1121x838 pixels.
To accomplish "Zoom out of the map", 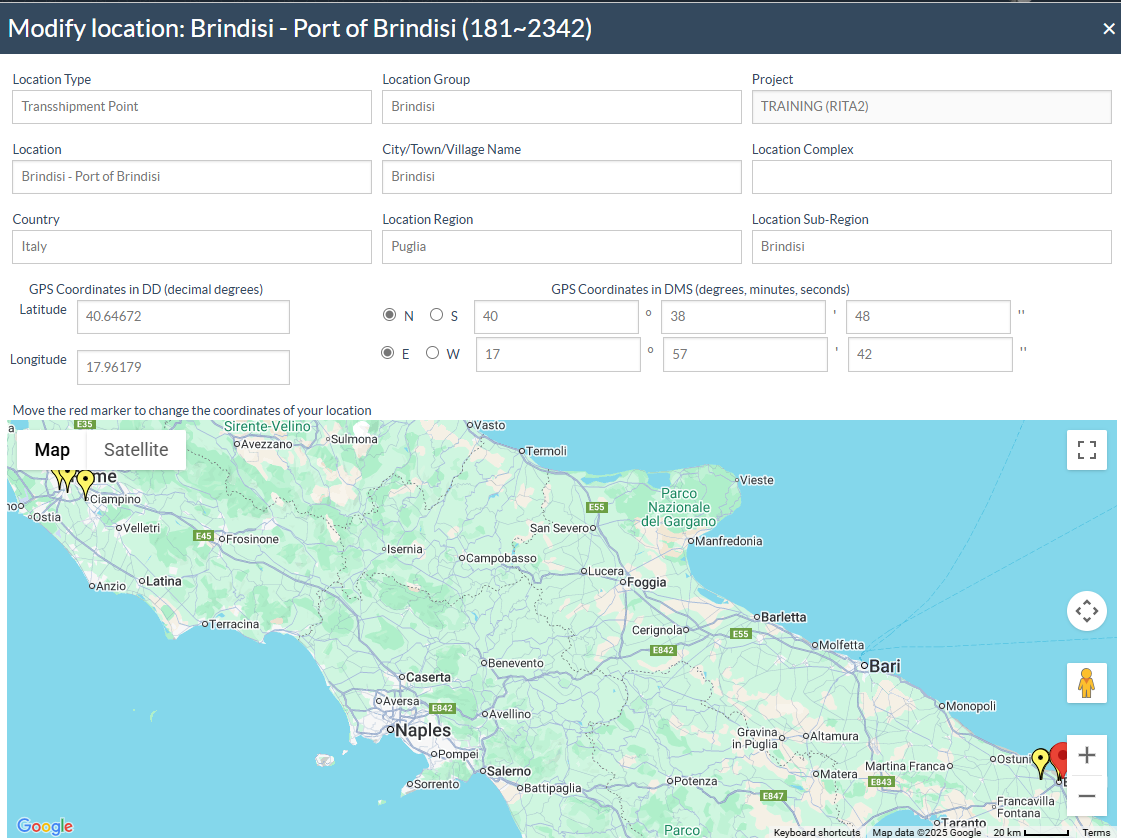I will 1087,797.
